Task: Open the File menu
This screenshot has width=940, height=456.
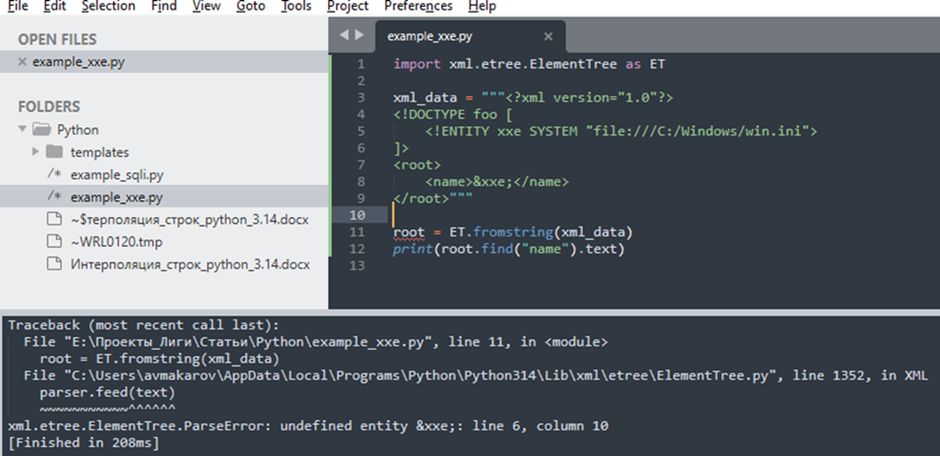Action: 17,6
